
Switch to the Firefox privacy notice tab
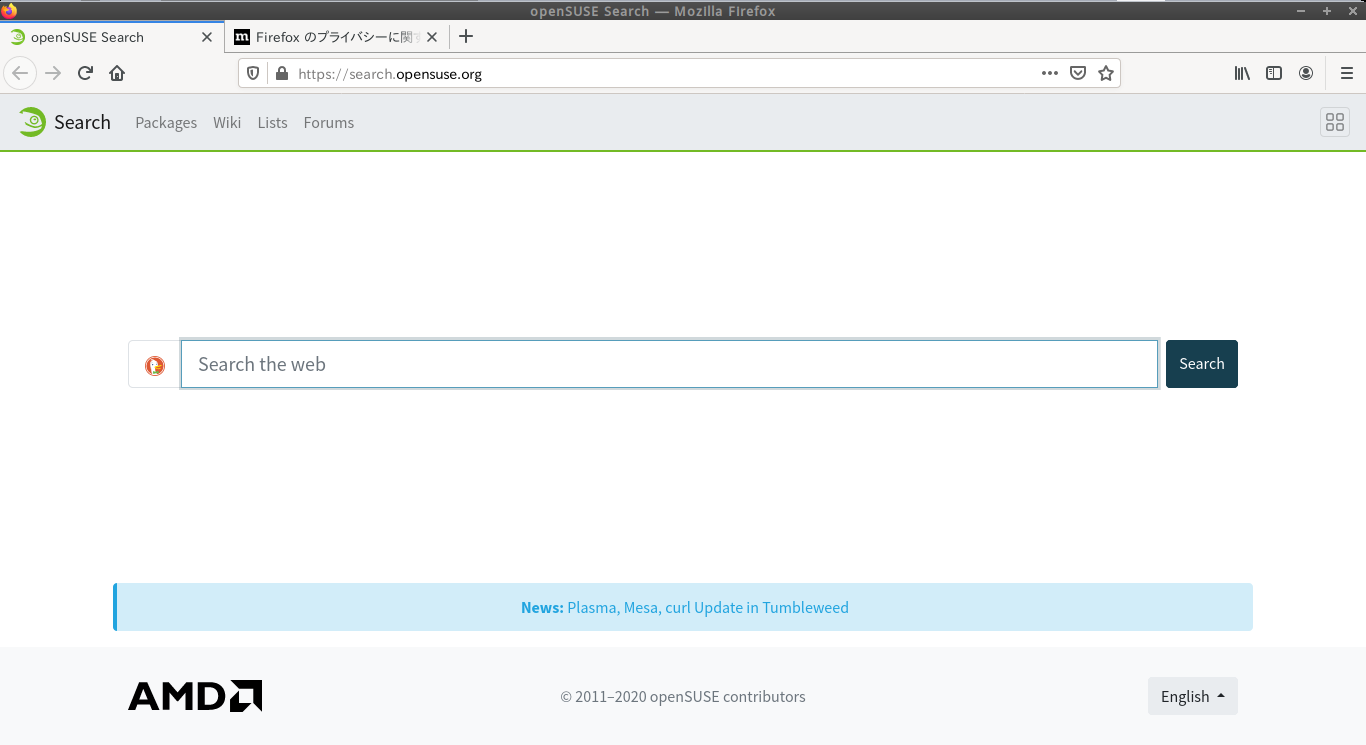pyautogui.click(x=337, y=37)
